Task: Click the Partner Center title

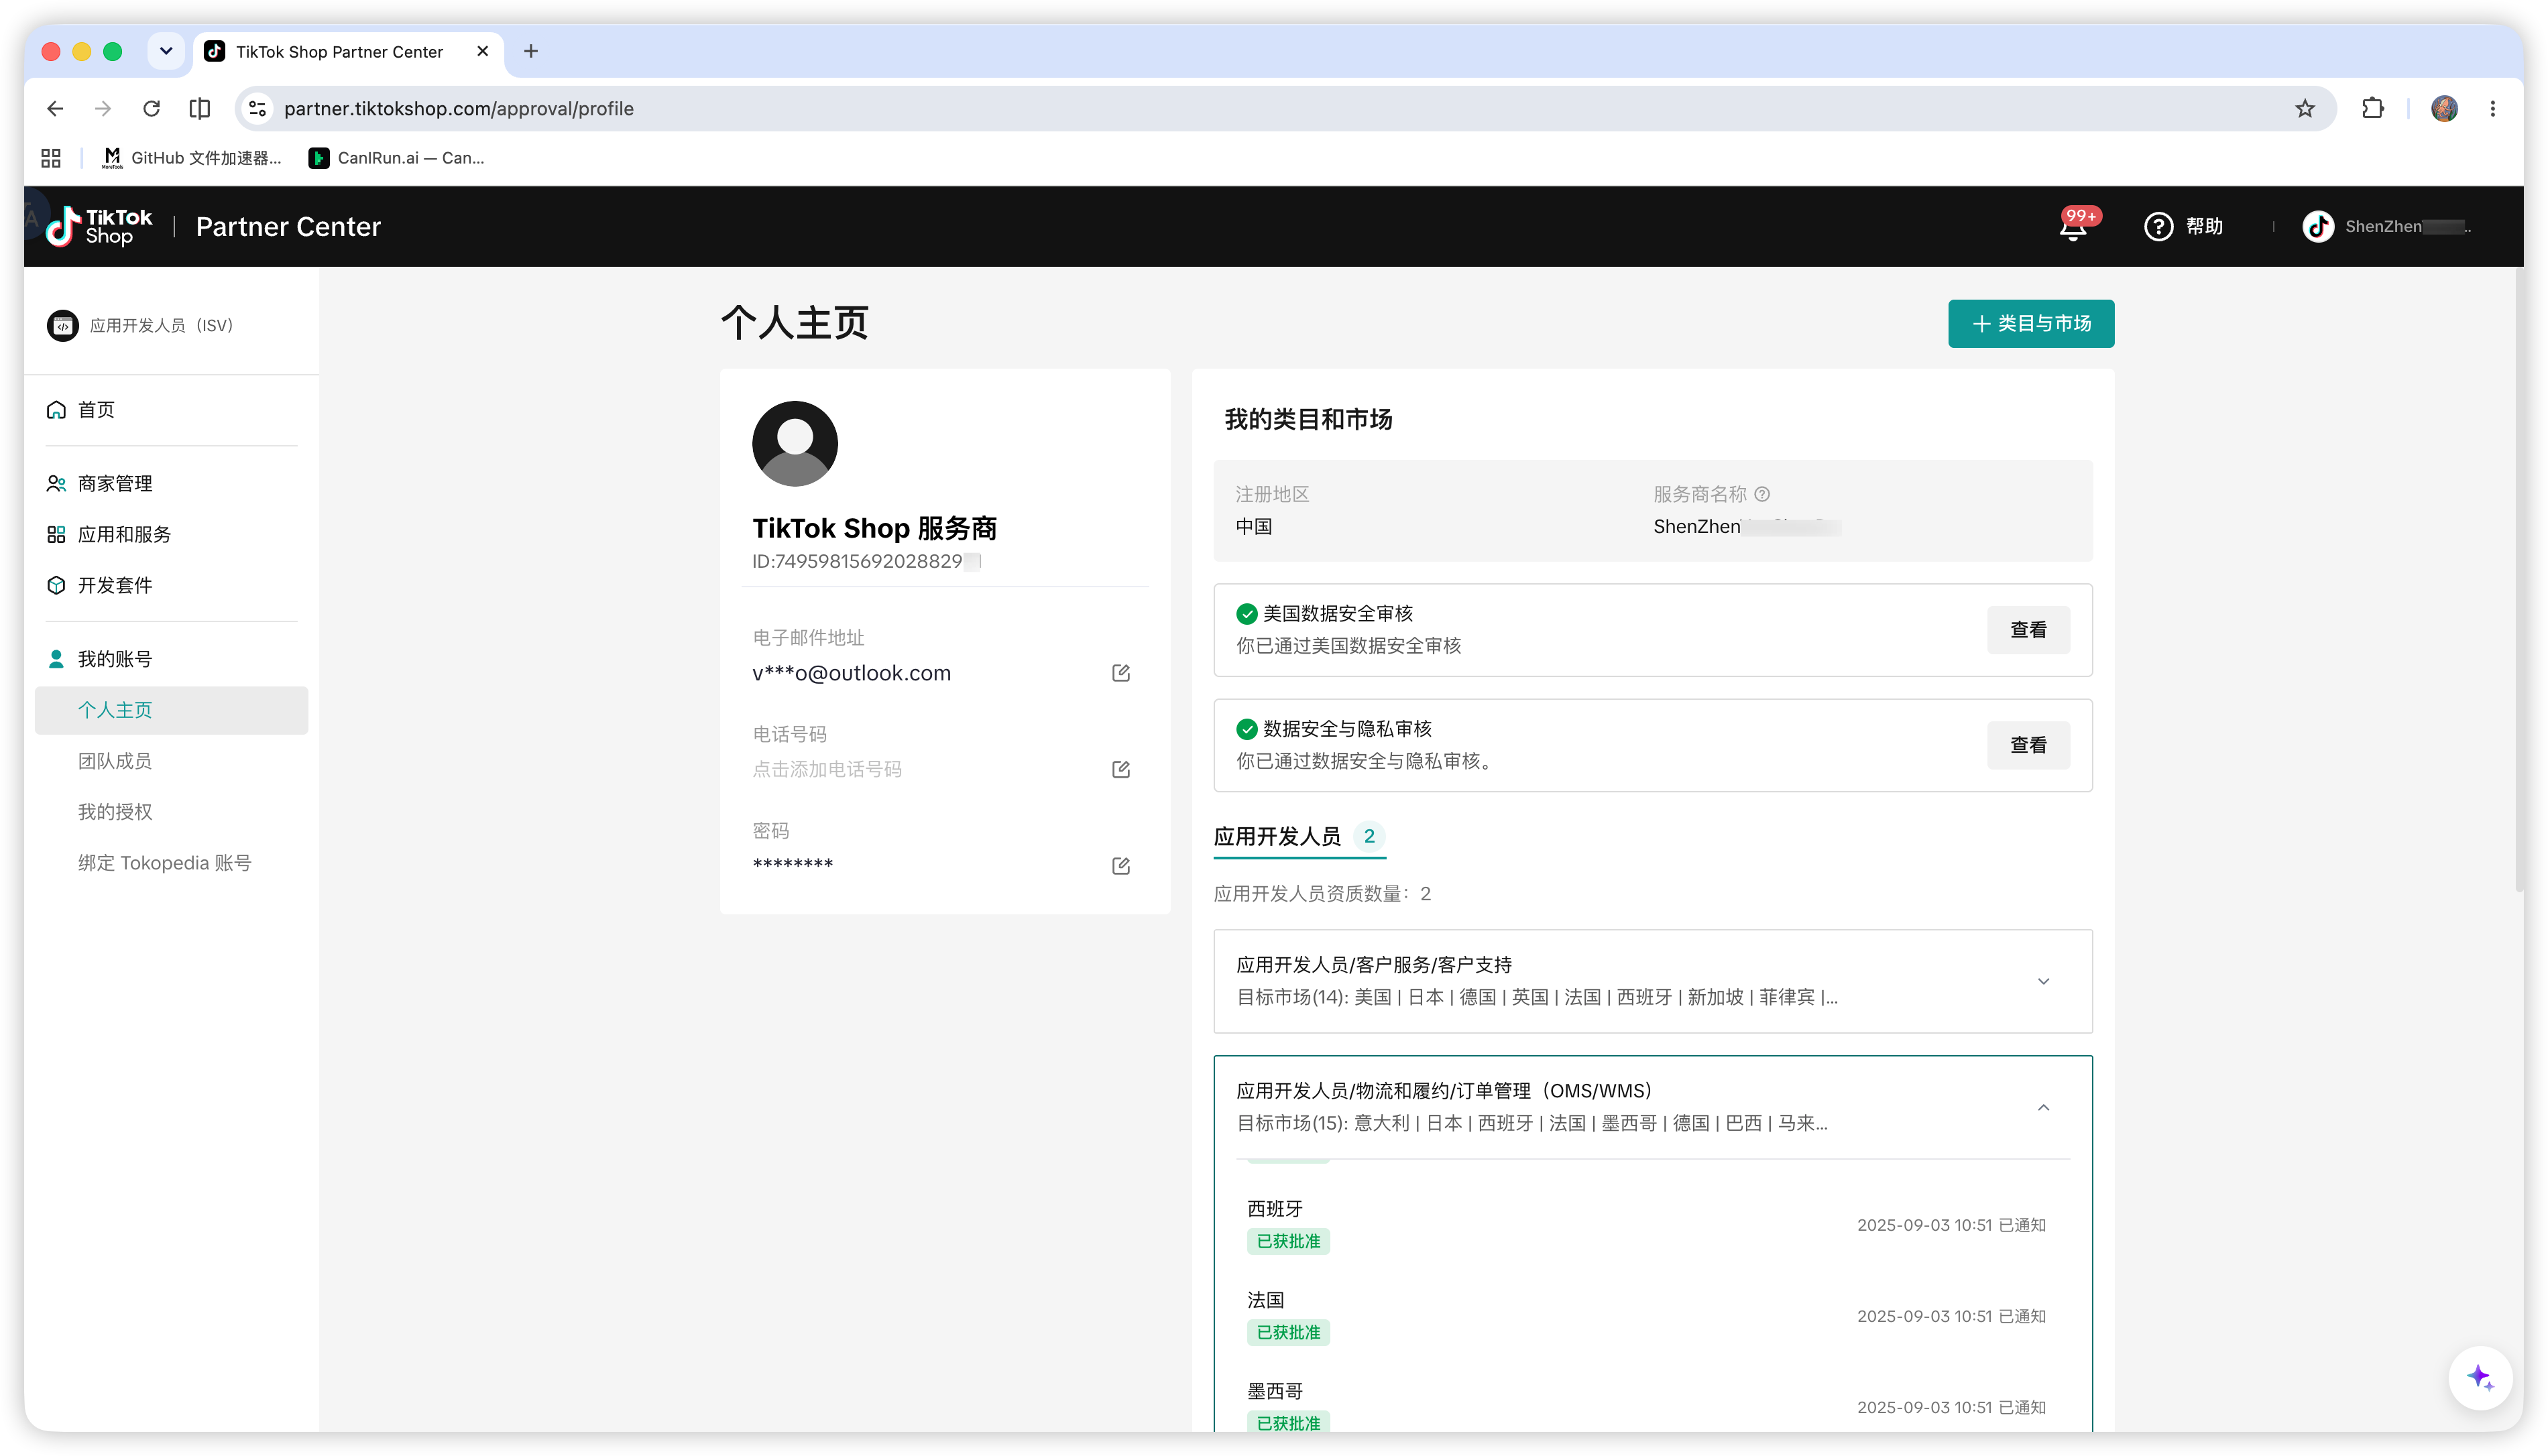Action: 288,227
